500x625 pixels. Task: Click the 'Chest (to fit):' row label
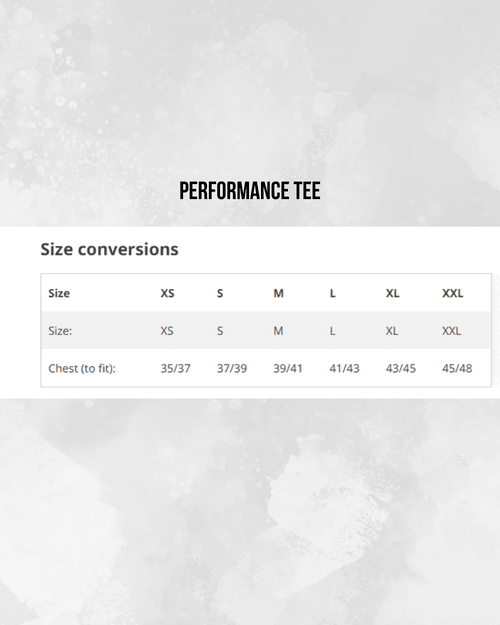(82, 368)
